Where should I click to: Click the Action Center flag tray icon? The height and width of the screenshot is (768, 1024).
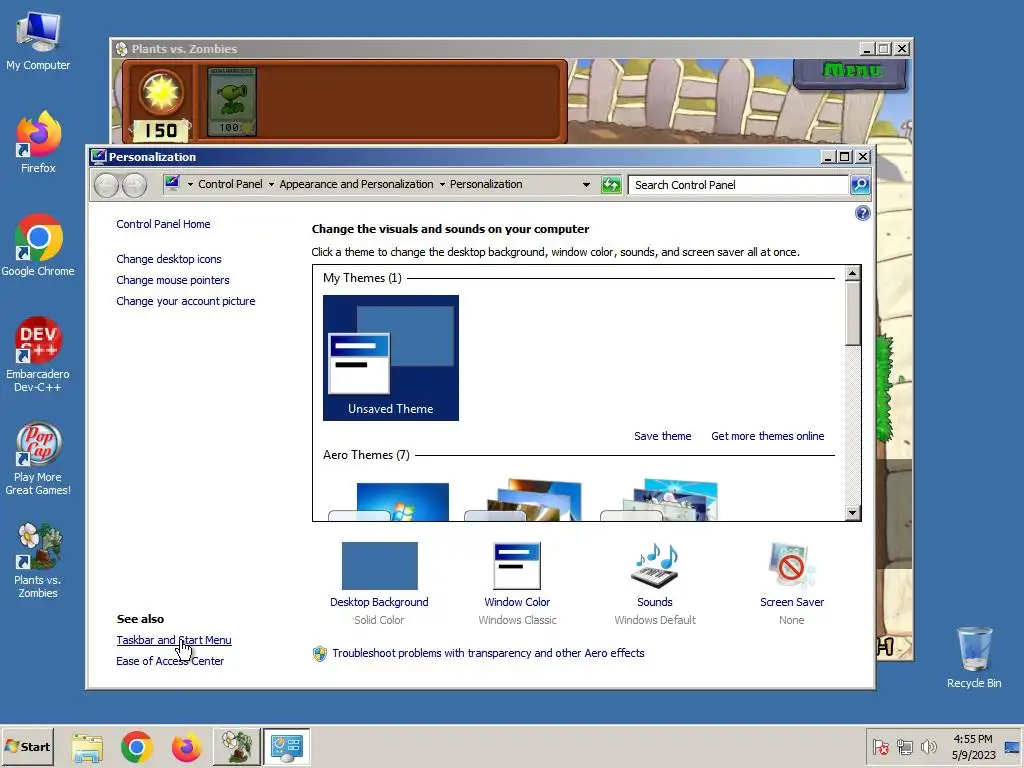(880, 747)
